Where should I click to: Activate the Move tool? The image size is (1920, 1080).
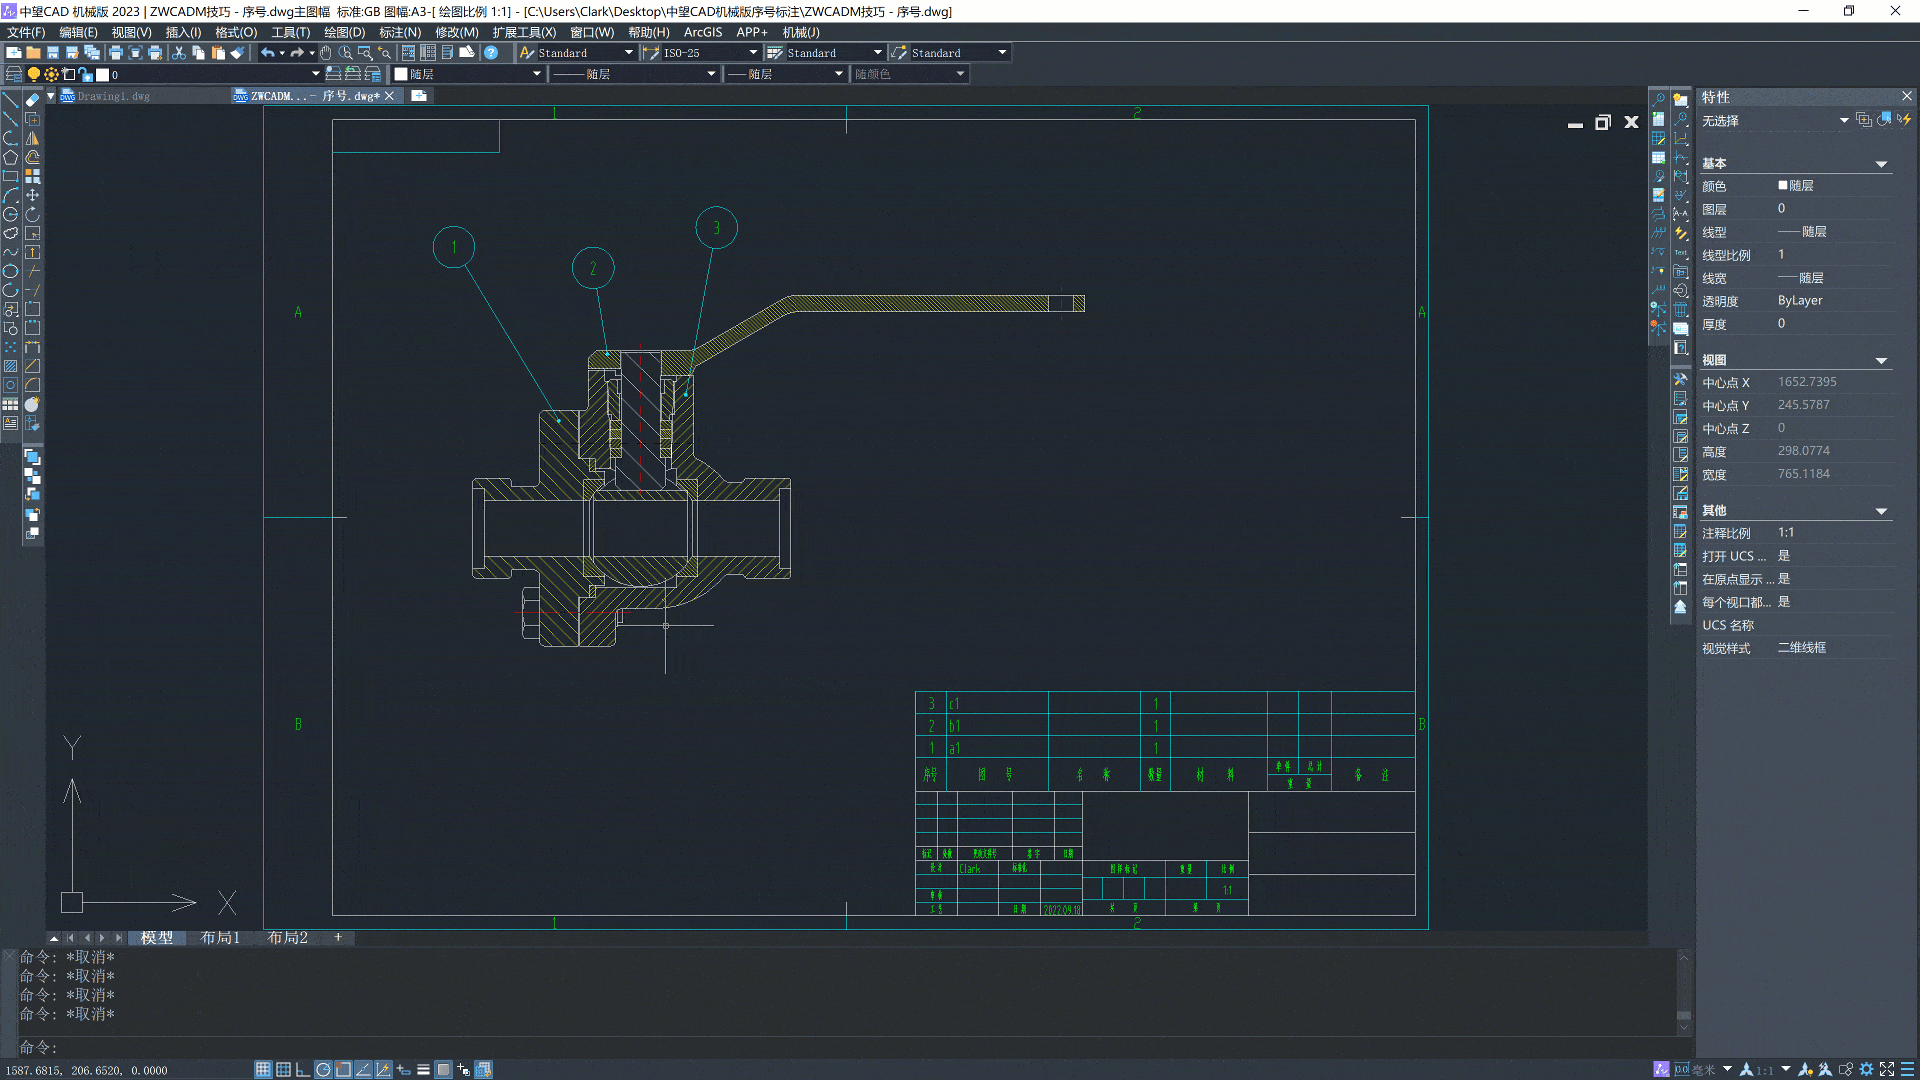click(32, 195)
